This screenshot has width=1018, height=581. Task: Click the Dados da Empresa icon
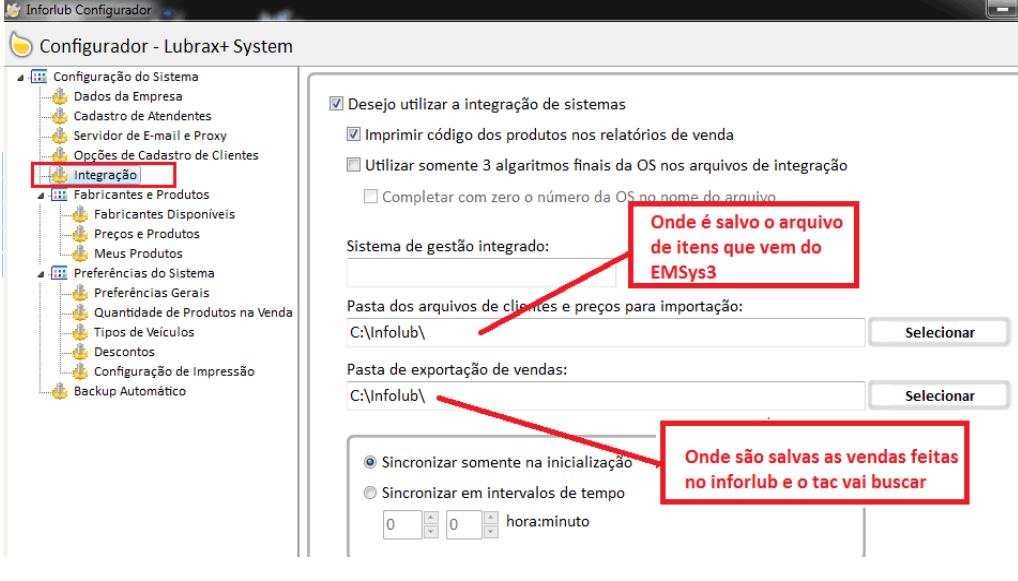pos(60,96)
